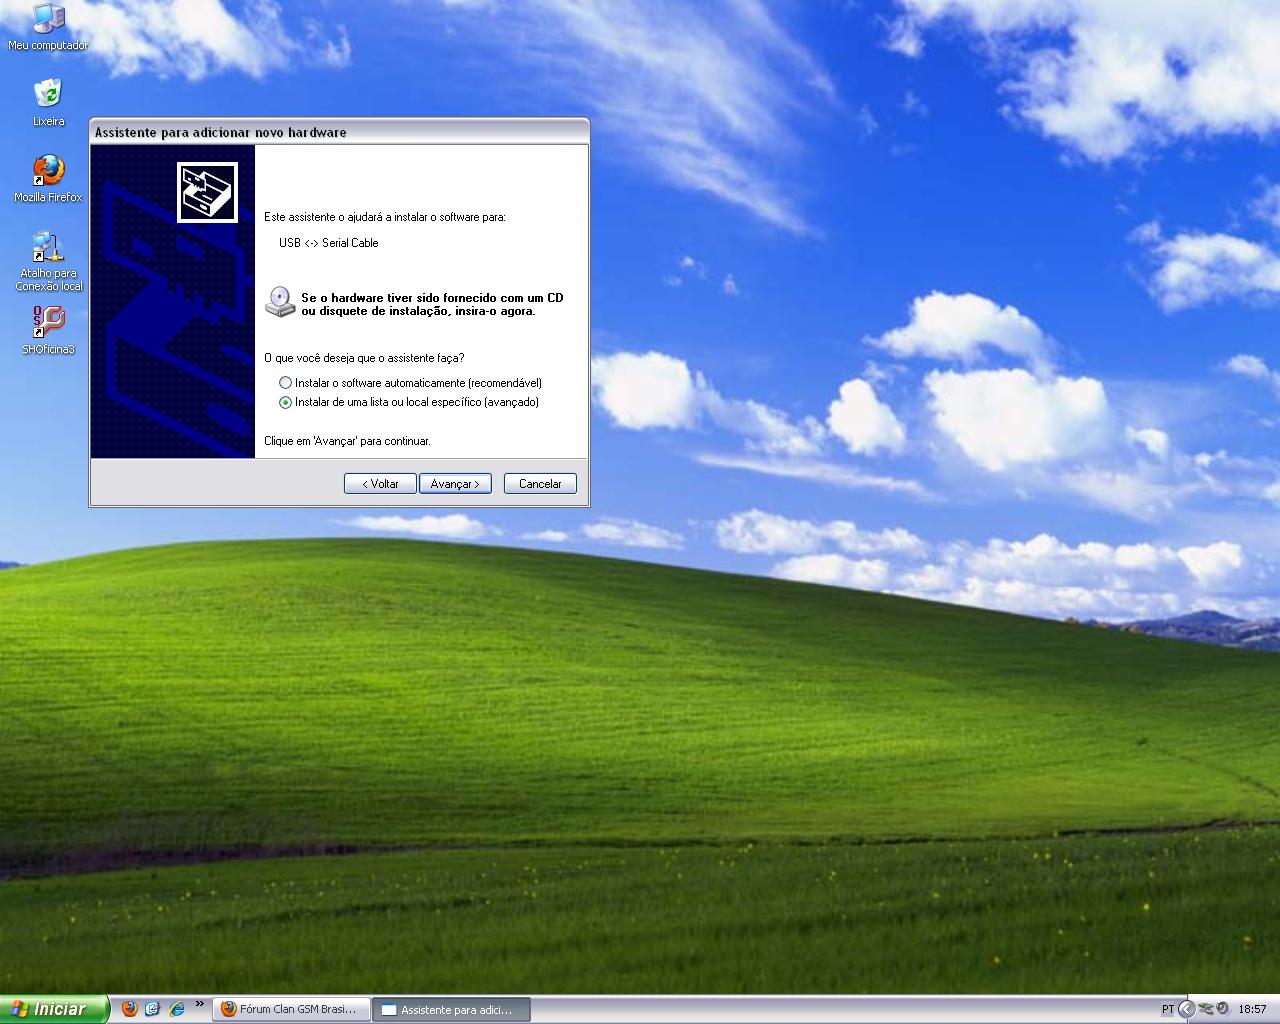Click the 'Clique em Avançar para continuar' text
This screenshot has height=1024, width=1280.
(347, 441)
